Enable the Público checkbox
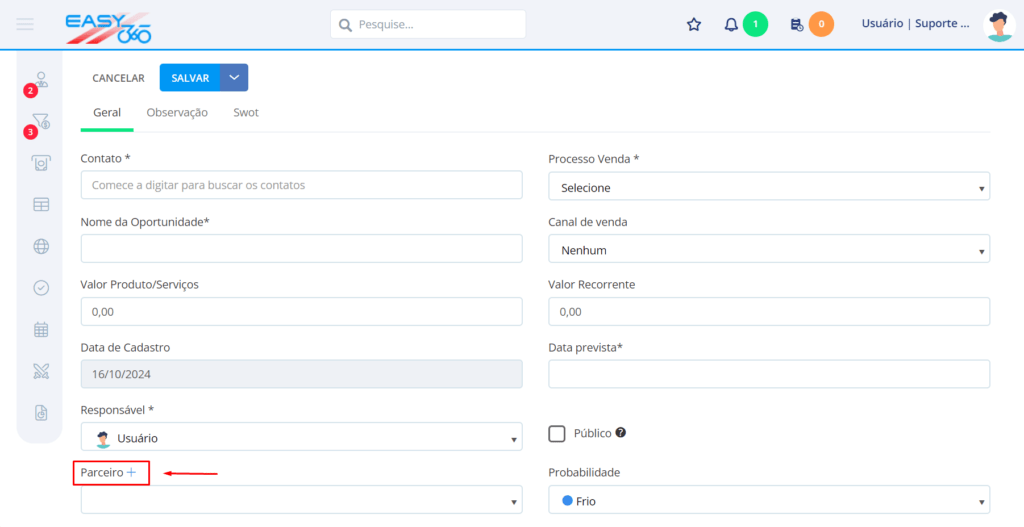This screenshot has width=1024, height=527. point(557,434)
